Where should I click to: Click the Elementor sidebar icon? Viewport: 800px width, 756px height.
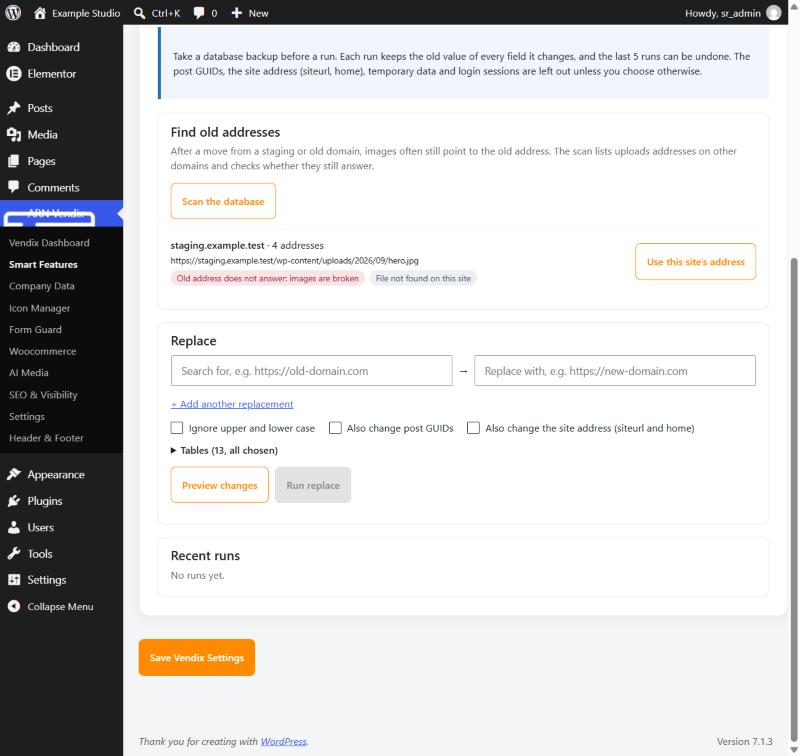[14, 73]
